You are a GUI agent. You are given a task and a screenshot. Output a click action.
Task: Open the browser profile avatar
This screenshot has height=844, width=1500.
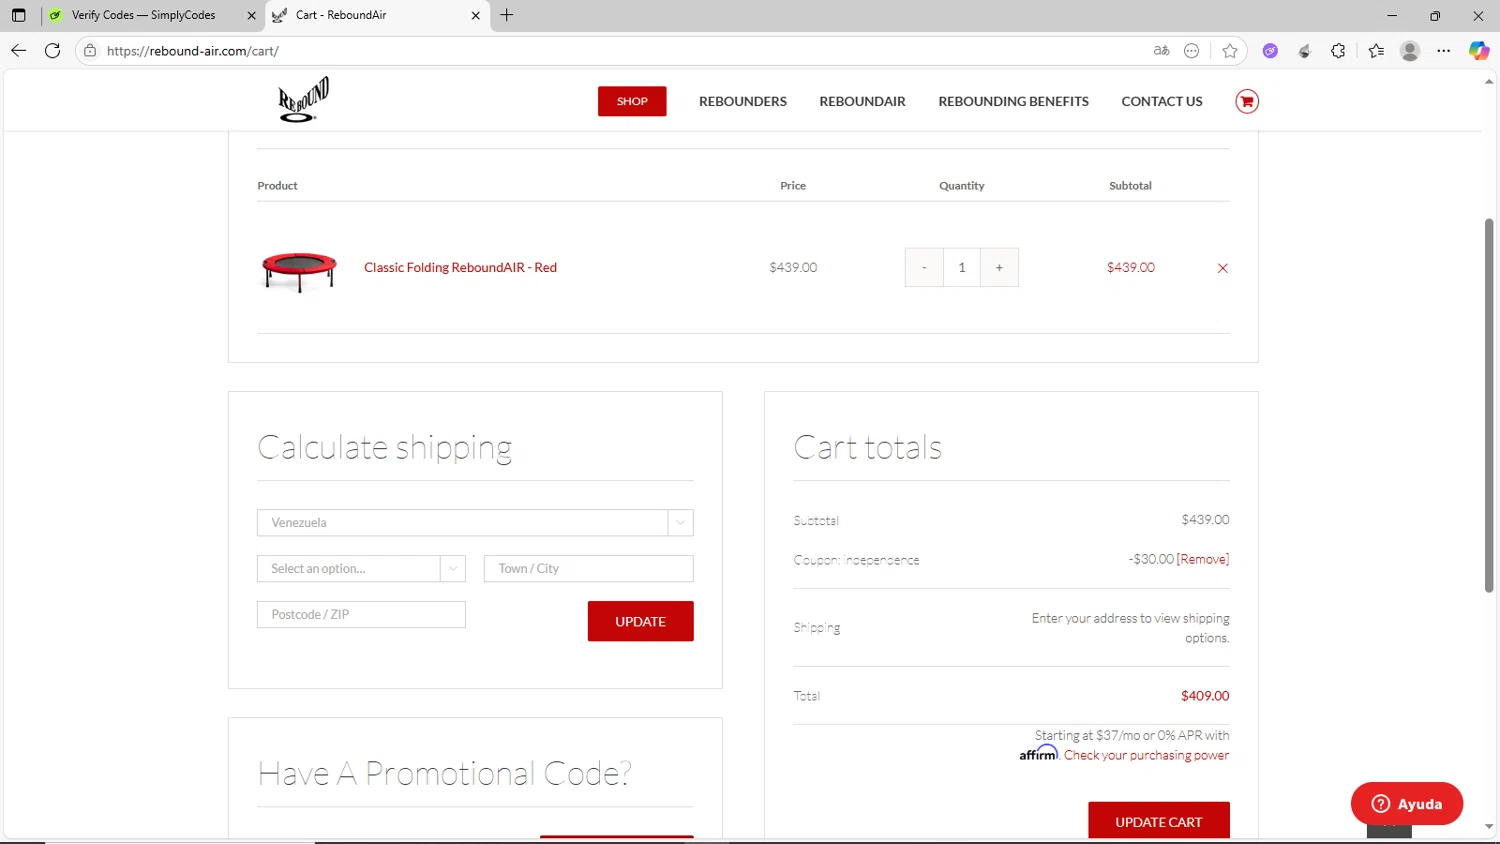tap(1410, 51)
